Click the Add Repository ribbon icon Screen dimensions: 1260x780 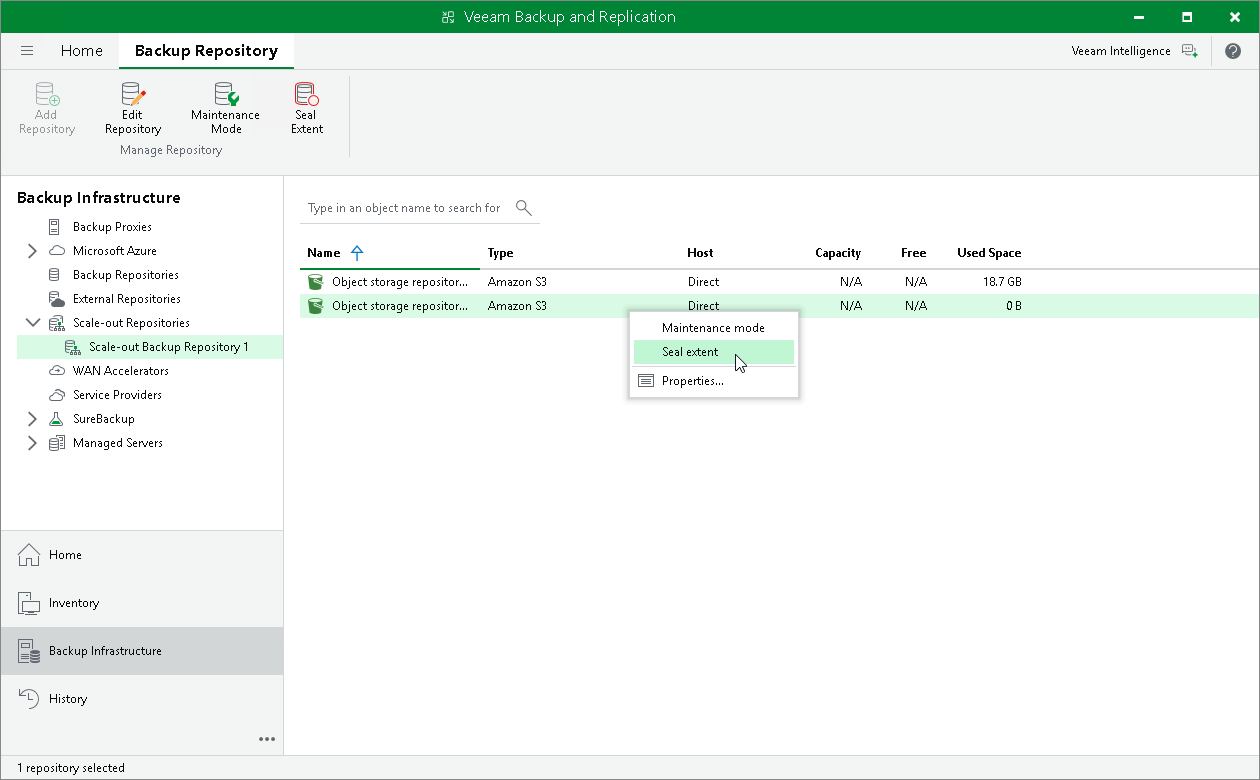click(x=47, y=94)
